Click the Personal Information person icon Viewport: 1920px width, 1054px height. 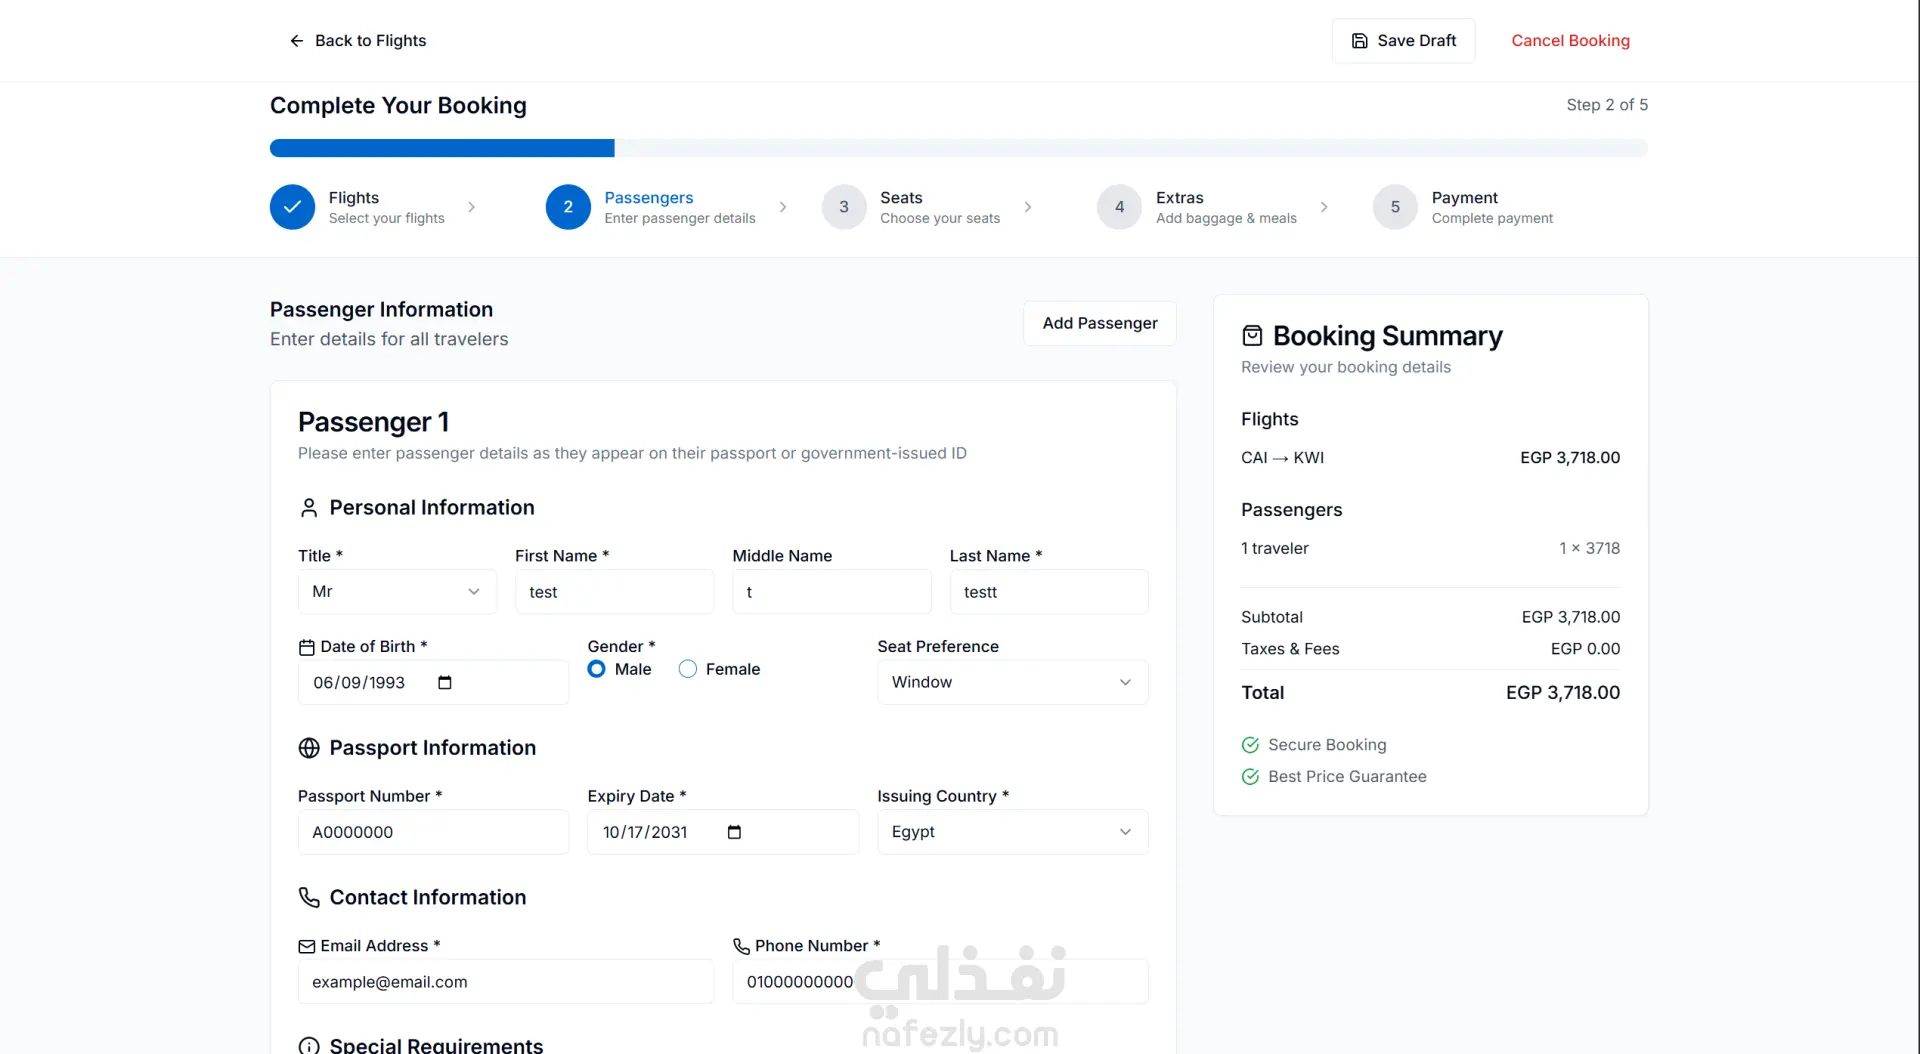tap(309, 508)
